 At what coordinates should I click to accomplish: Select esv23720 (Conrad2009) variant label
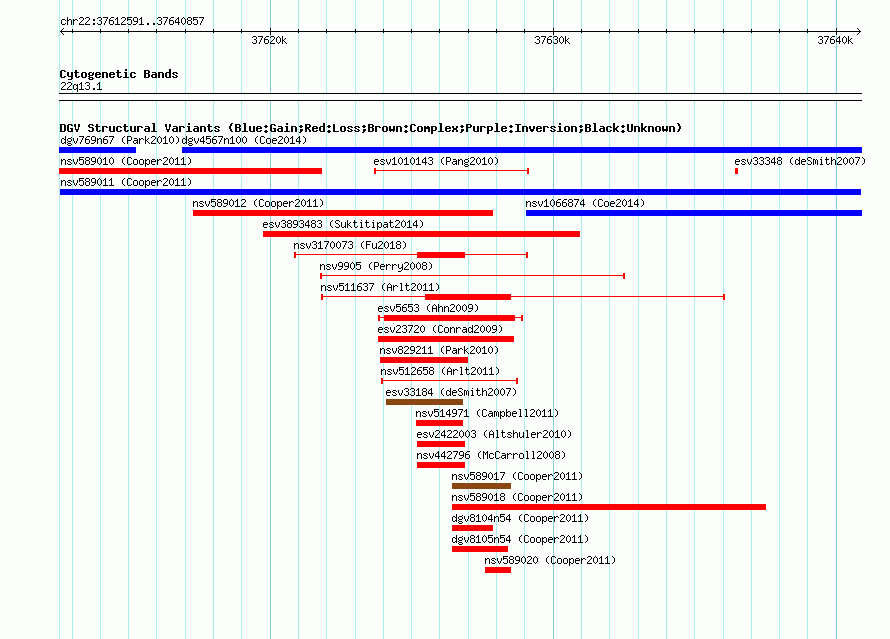point(440,329)
